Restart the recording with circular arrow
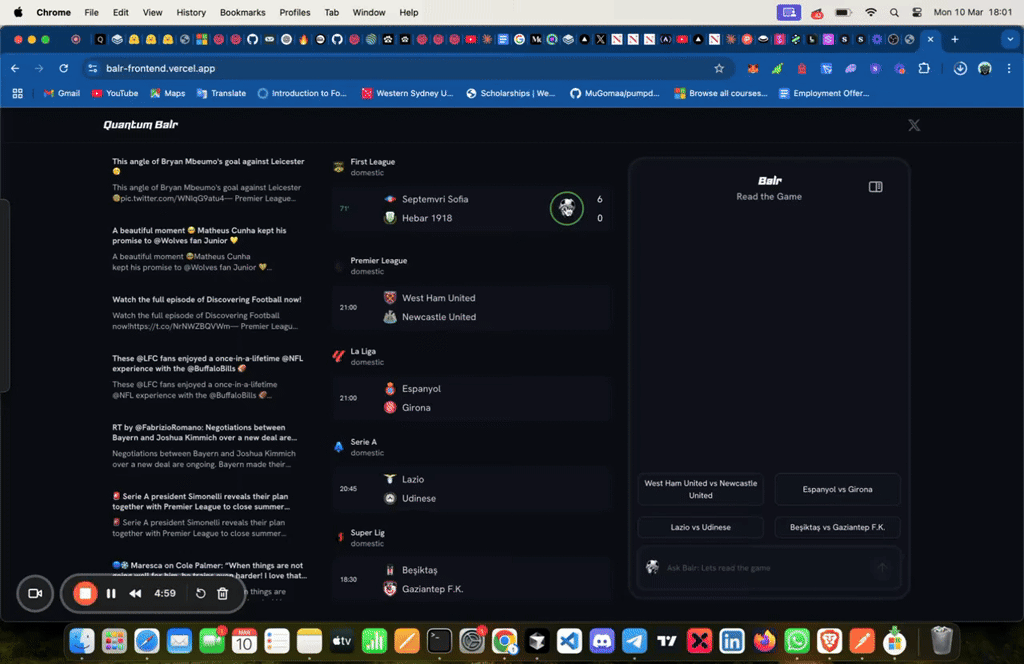1024x664 pixels. 200,593
